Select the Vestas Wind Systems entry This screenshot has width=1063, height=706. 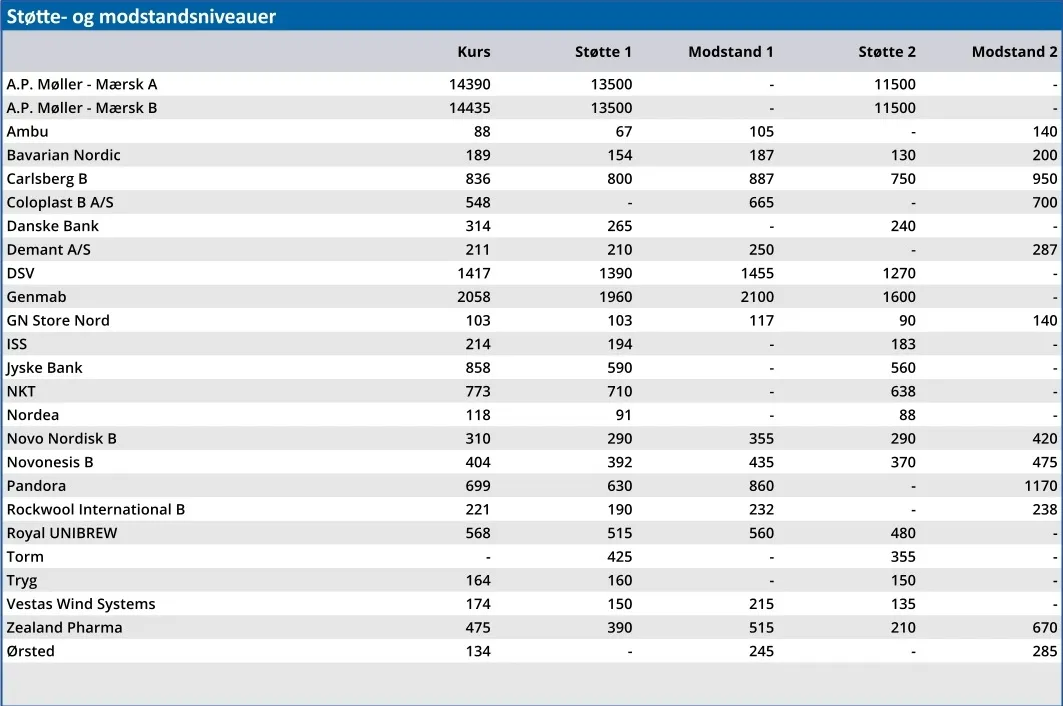pyautogui.click(x=80, y=604)
